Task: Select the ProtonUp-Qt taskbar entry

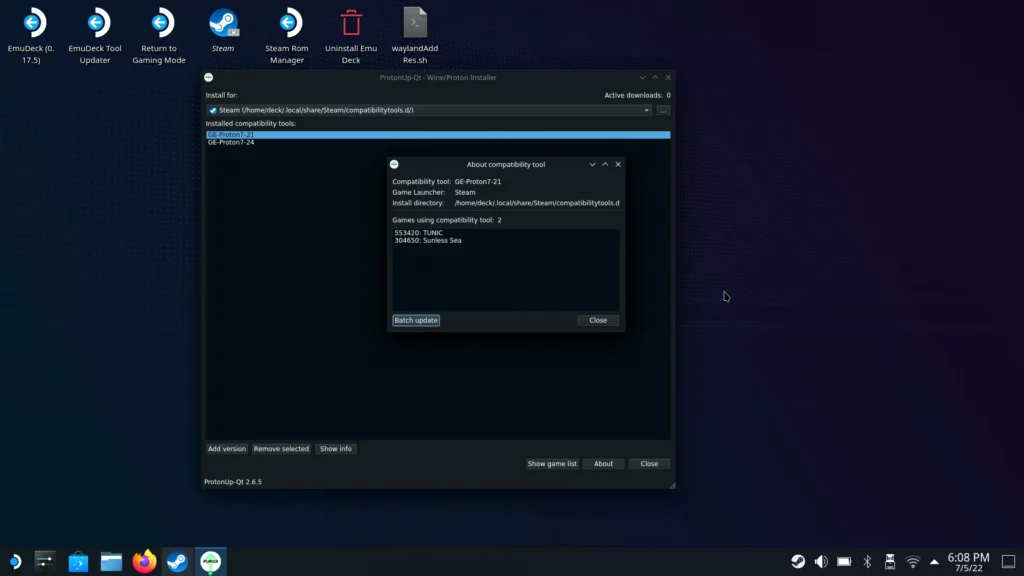Action: (x=210, y=562)
